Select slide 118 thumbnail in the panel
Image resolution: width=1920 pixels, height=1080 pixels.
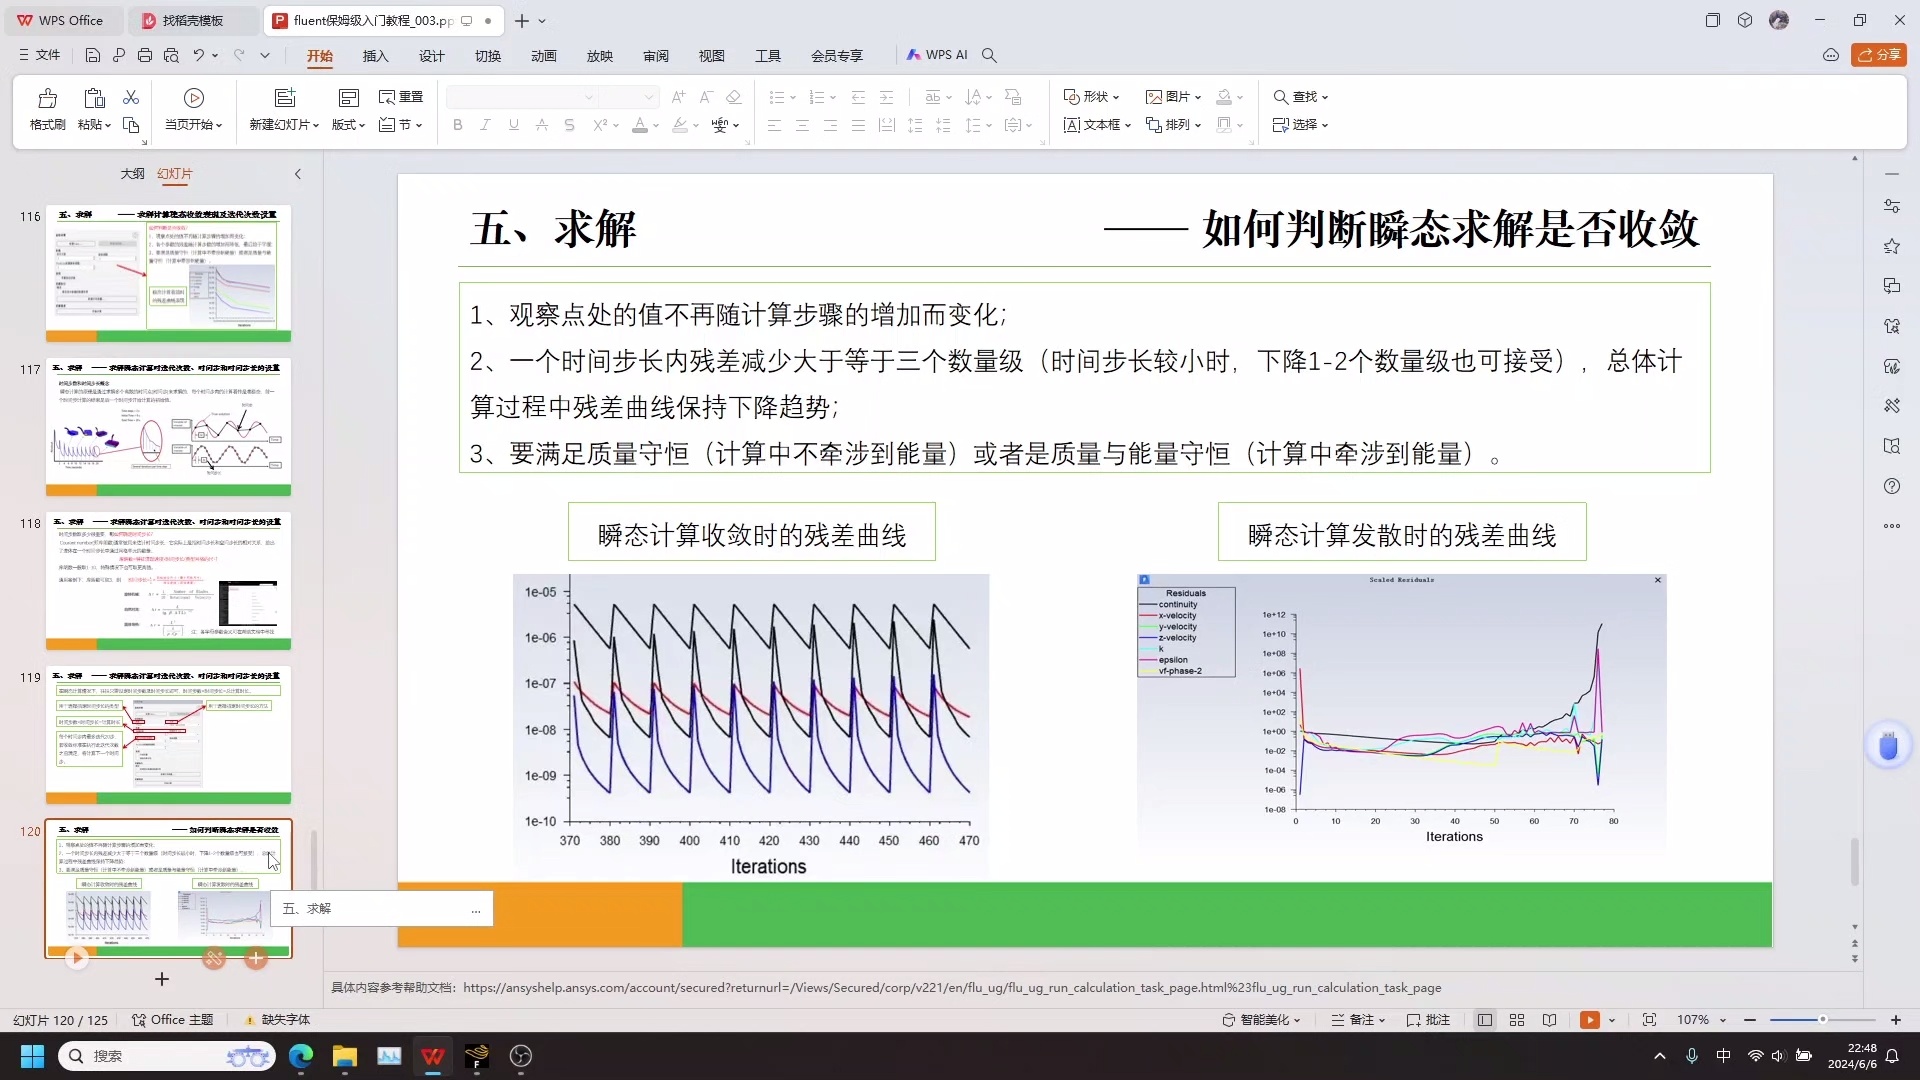[x=167, y=580]
